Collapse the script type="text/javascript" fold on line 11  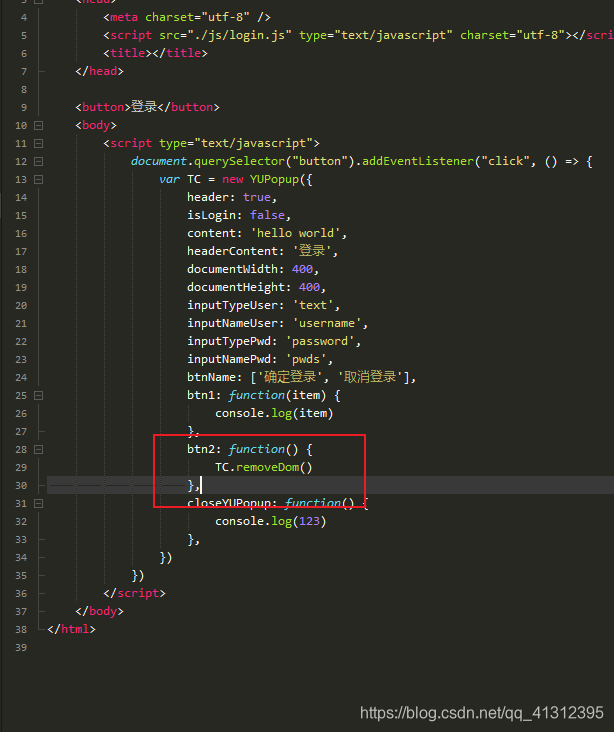pyautogui.click(x=39, y=143)
